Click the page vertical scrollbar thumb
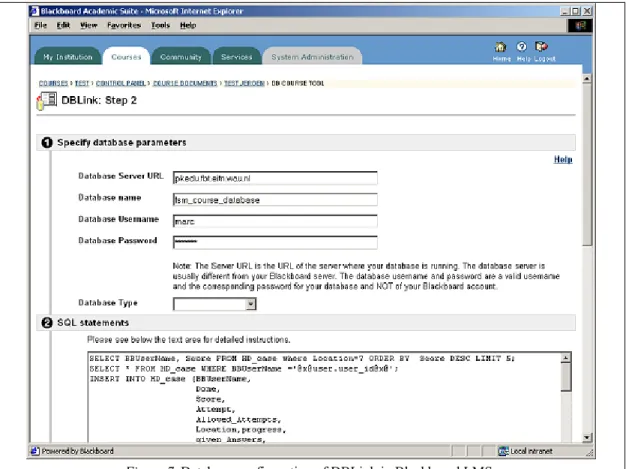 587,164
